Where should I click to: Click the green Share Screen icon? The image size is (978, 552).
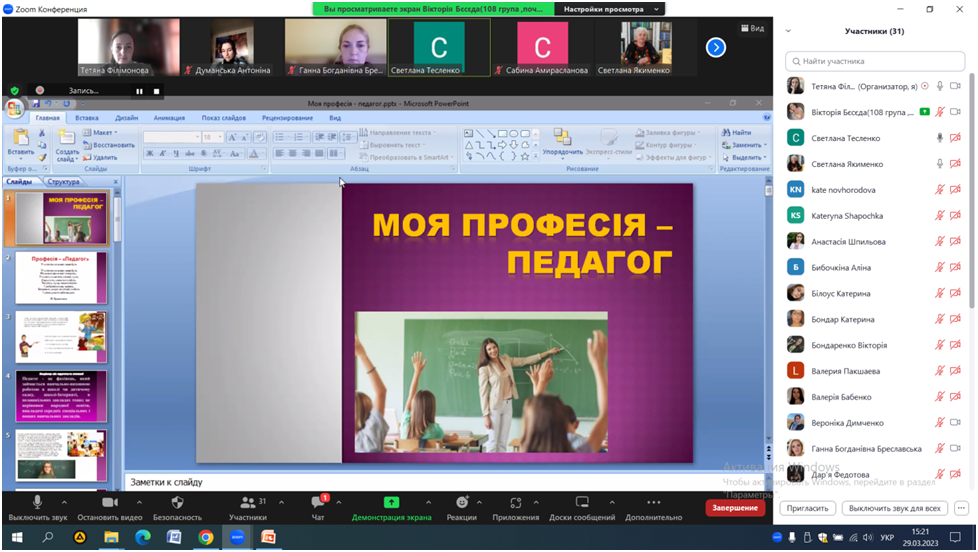point(391,502)
